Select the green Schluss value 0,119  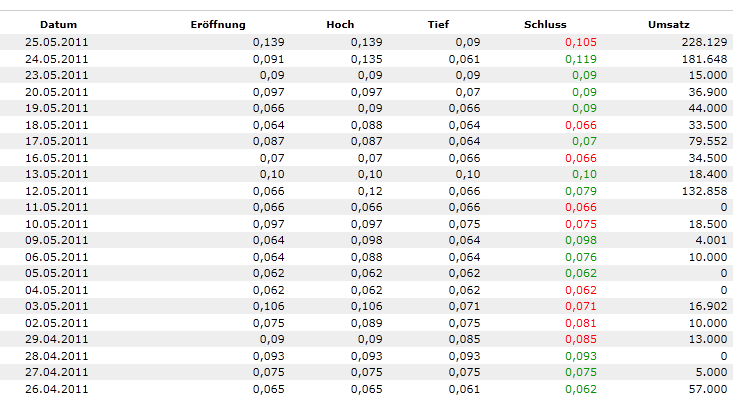point(580,59)
